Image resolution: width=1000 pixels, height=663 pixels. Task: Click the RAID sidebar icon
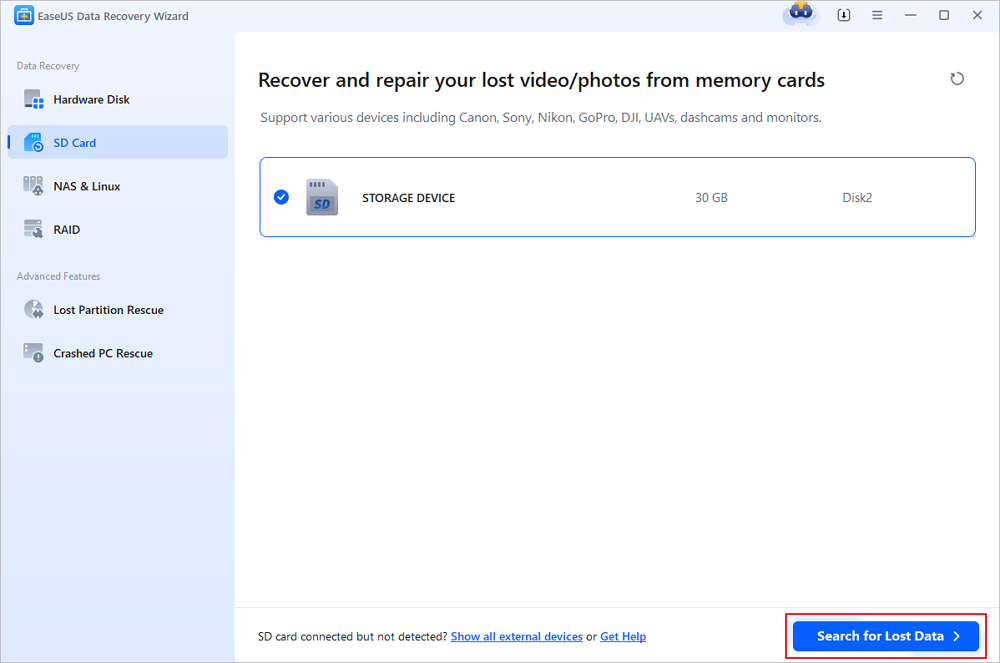(x=33, y=230)
